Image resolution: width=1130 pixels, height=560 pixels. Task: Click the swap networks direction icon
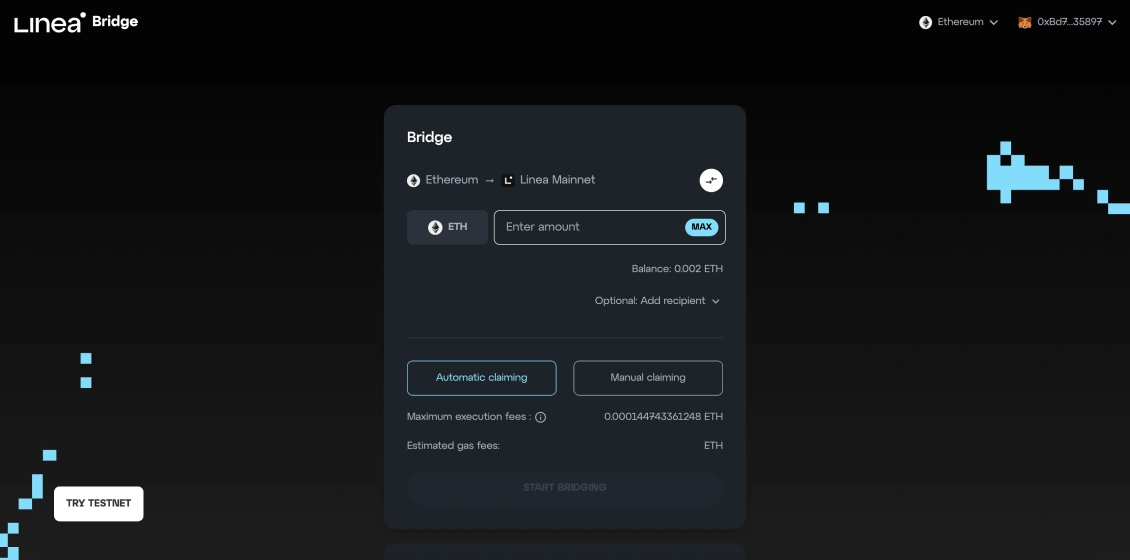pos(711,180)
